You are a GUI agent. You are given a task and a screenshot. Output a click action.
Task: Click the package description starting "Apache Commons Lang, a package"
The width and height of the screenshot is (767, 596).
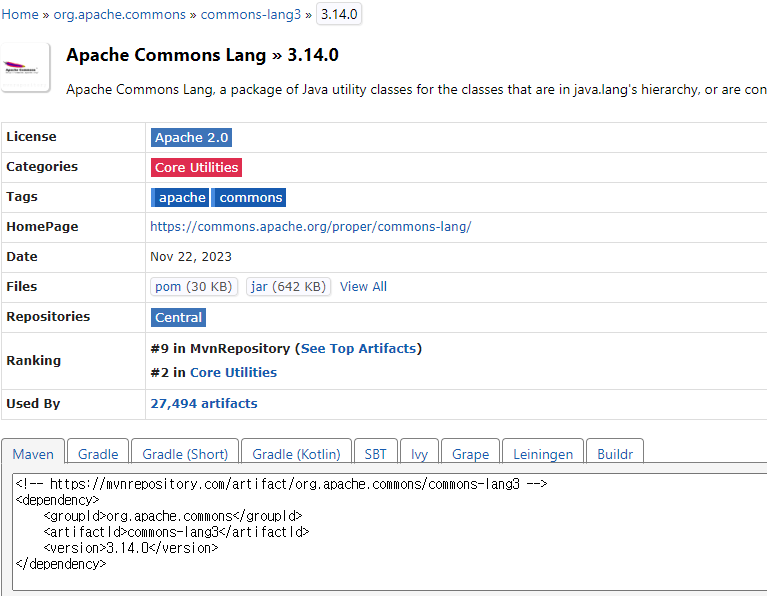416,90
